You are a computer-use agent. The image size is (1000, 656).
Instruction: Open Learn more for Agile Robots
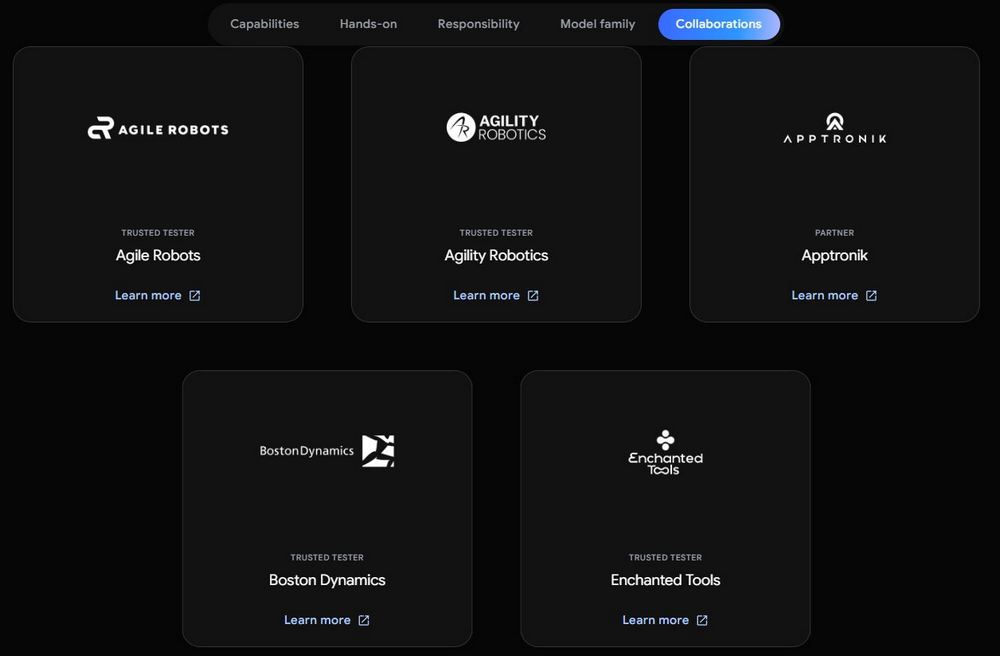click(x=148, y=296)
